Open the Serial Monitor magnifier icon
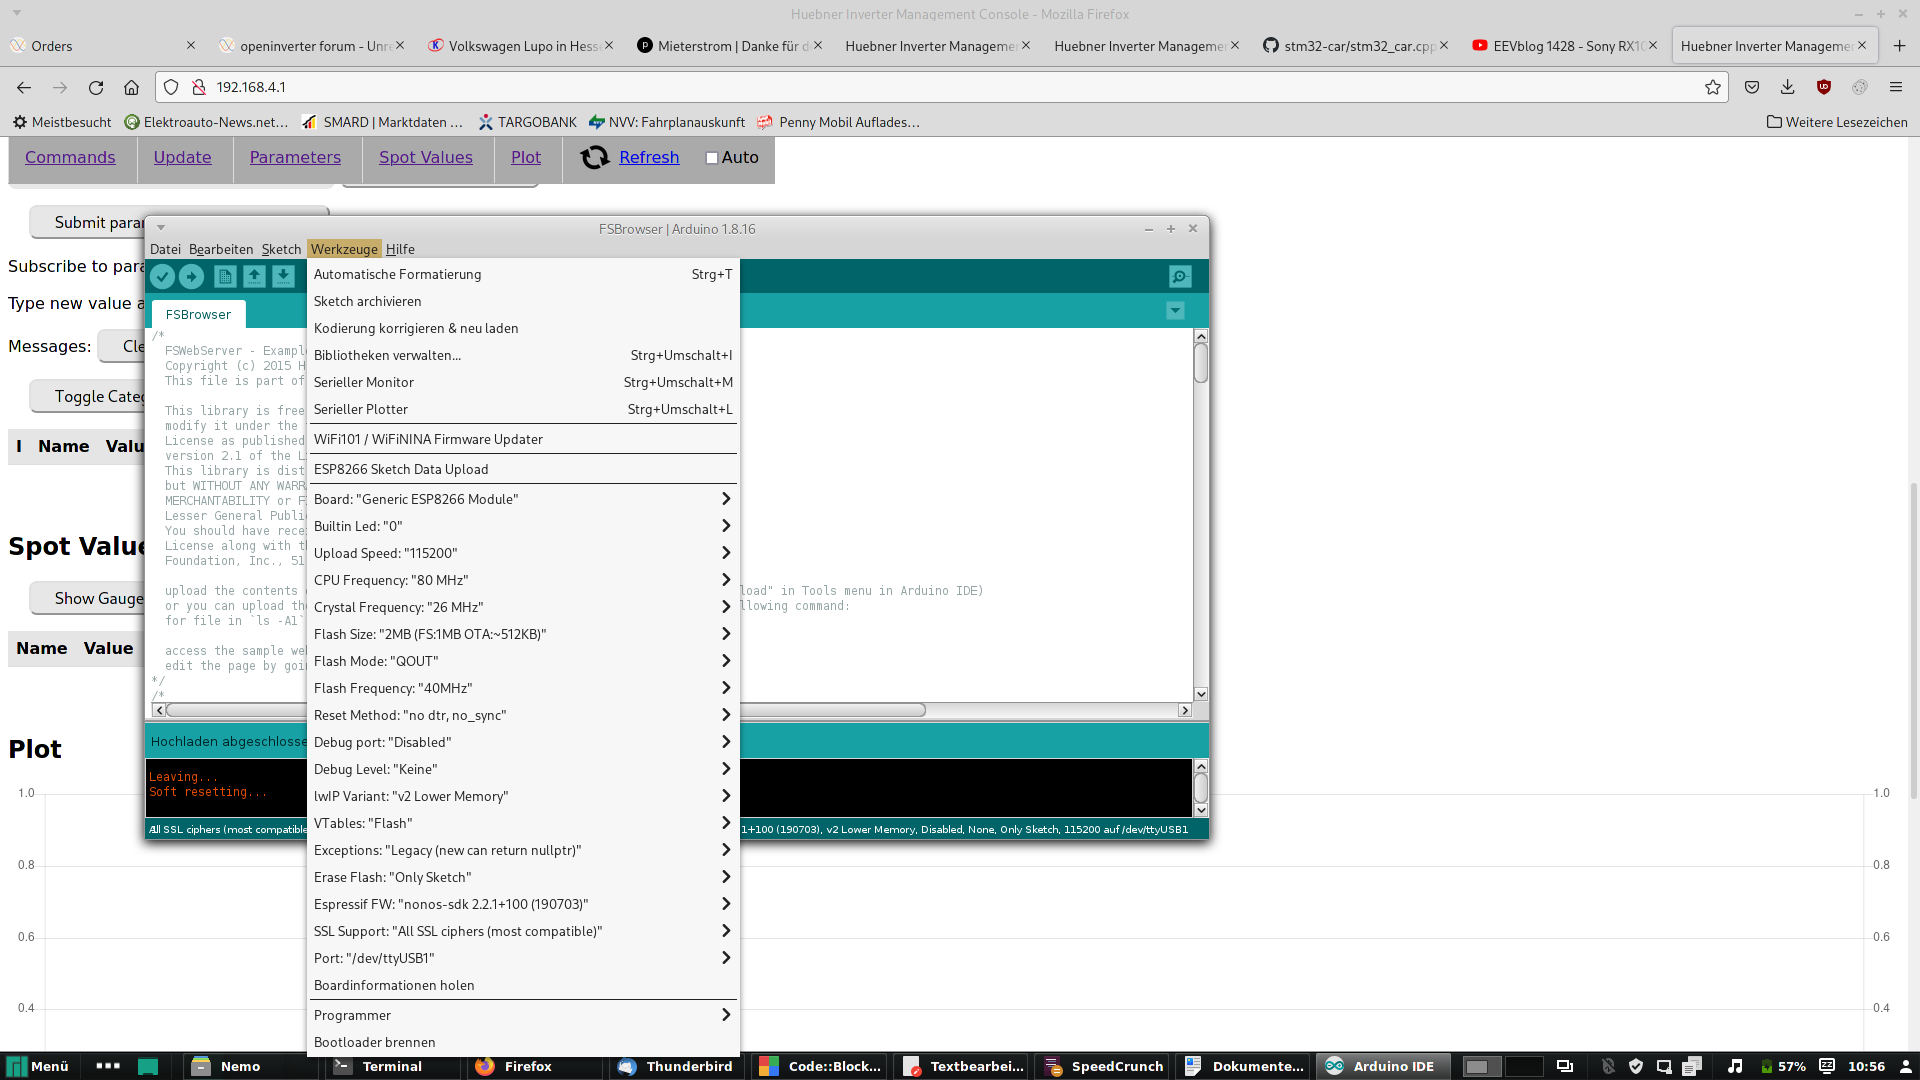This screenshot has width=1920, height=1080. click(1180, 277)
